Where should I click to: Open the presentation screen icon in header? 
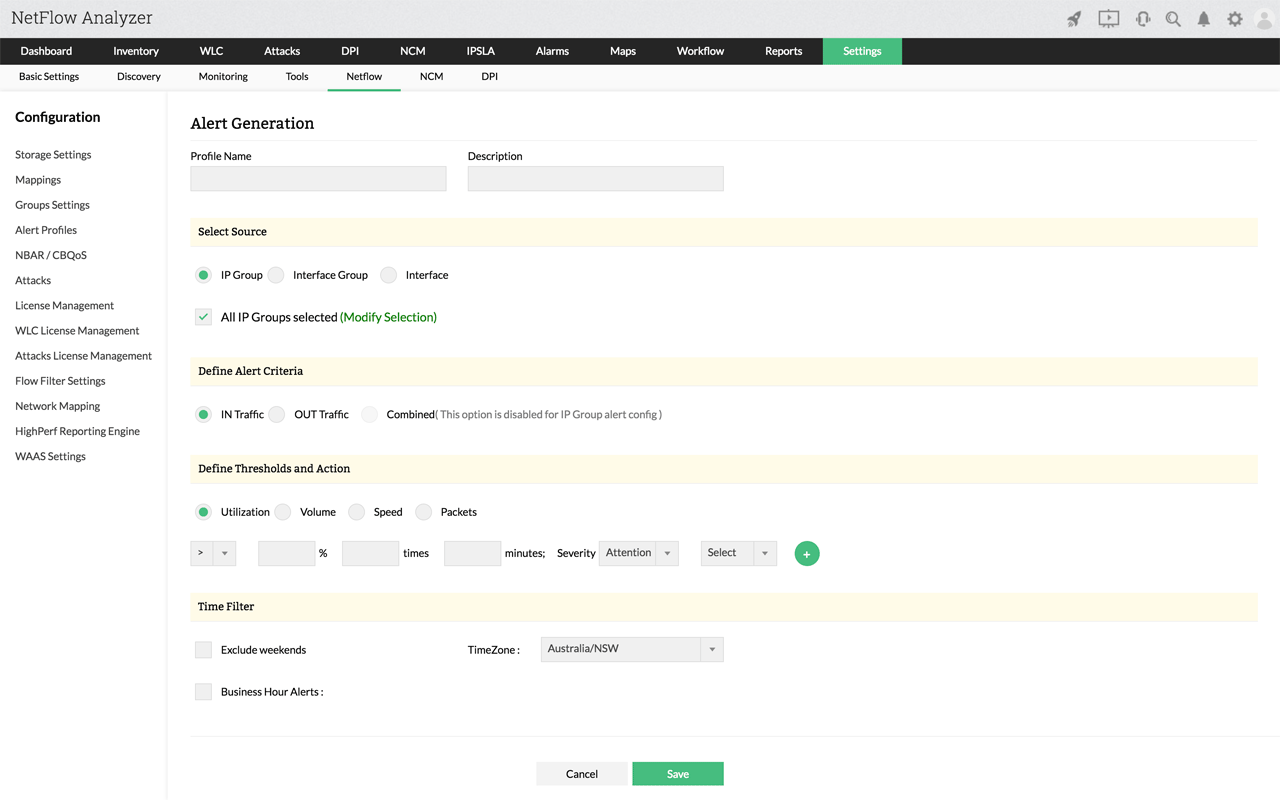click(x=1108, y=19)
